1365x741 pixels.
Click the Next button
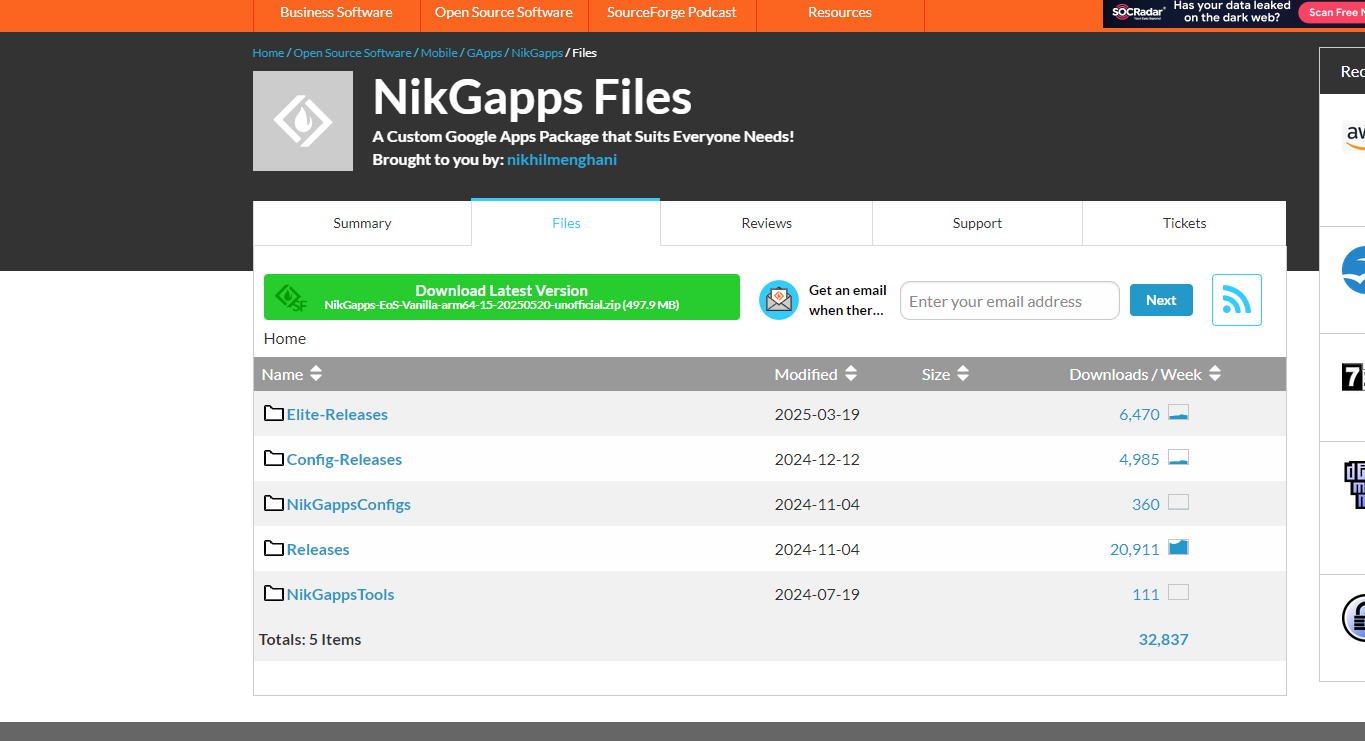[1161, 300]
